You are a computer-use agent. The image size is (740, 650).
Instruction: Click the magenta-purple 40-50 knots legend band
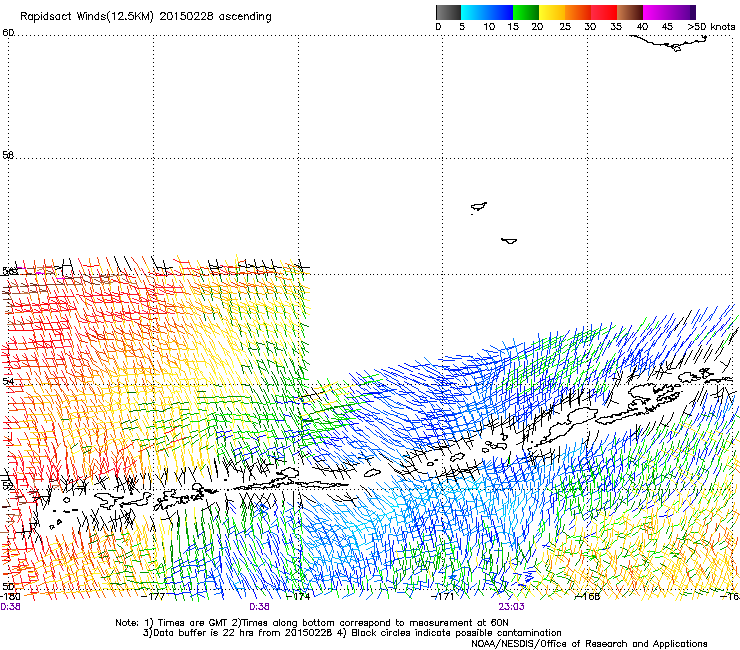[x=669, y=12]
